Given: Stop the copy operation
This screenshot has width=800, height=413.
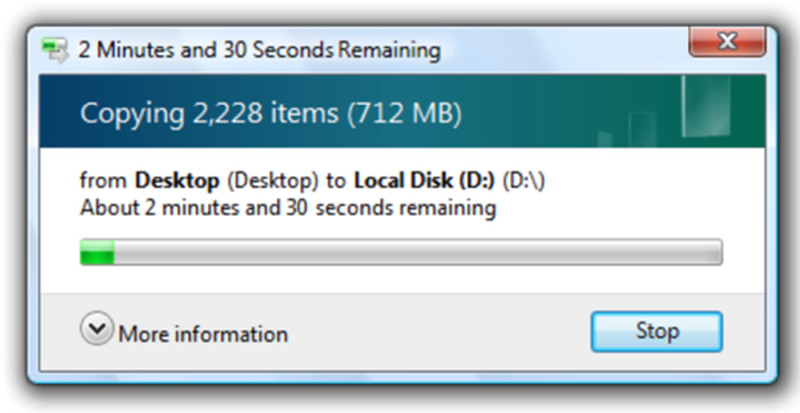Looking at the screenshot, I should 657,331.
